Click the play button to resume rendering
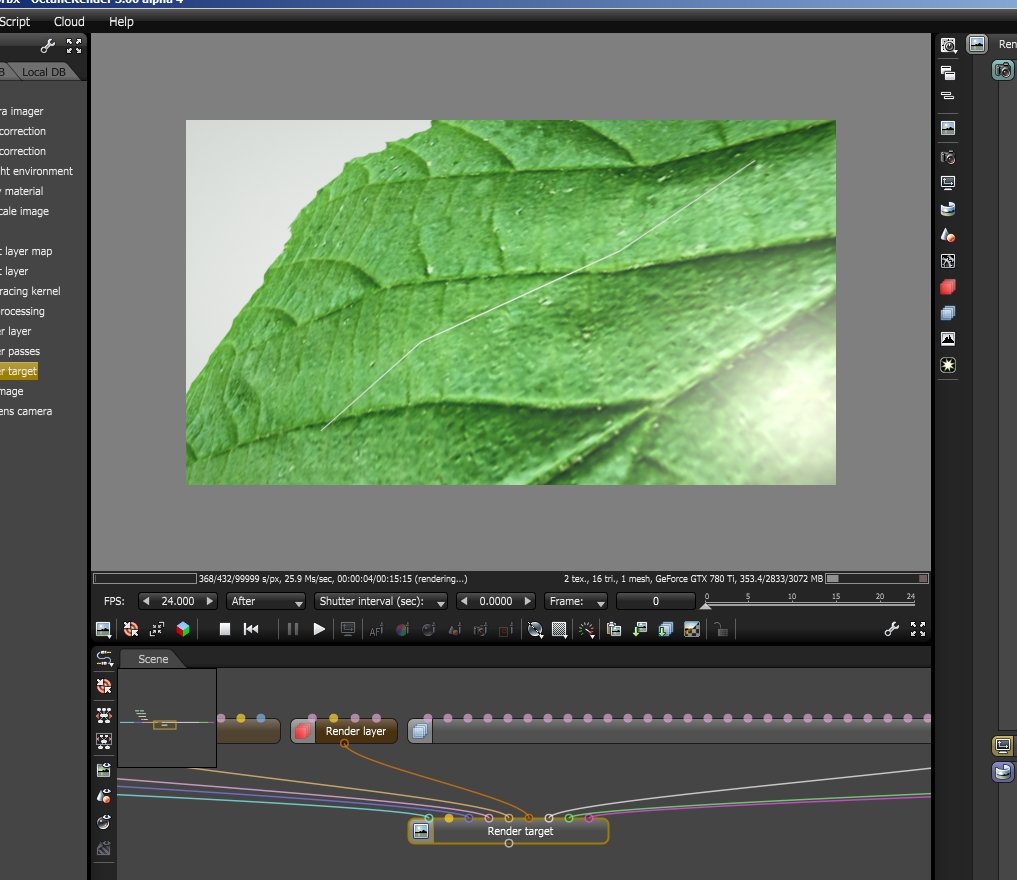Viewport: 1017px width, 880px height. [319, 629]
